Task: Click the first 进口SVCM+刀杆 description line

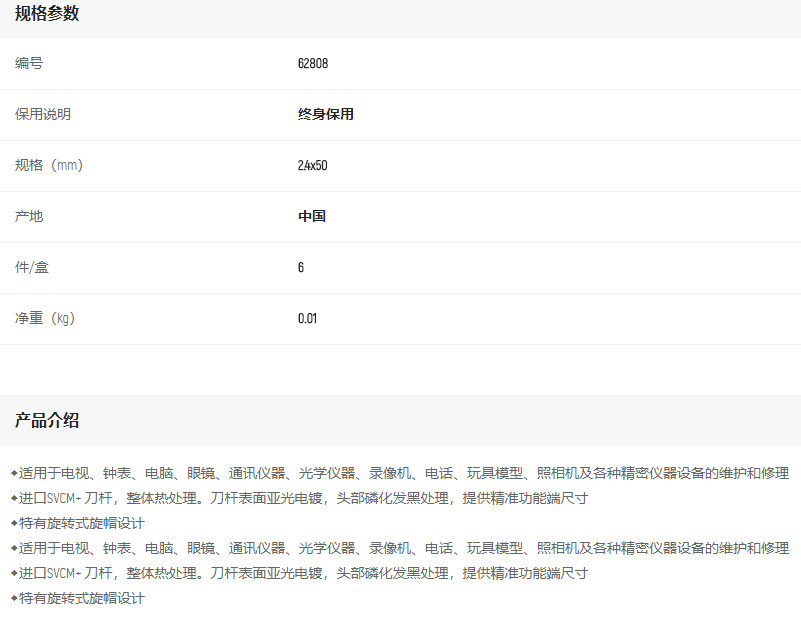Action: [300, 498]
